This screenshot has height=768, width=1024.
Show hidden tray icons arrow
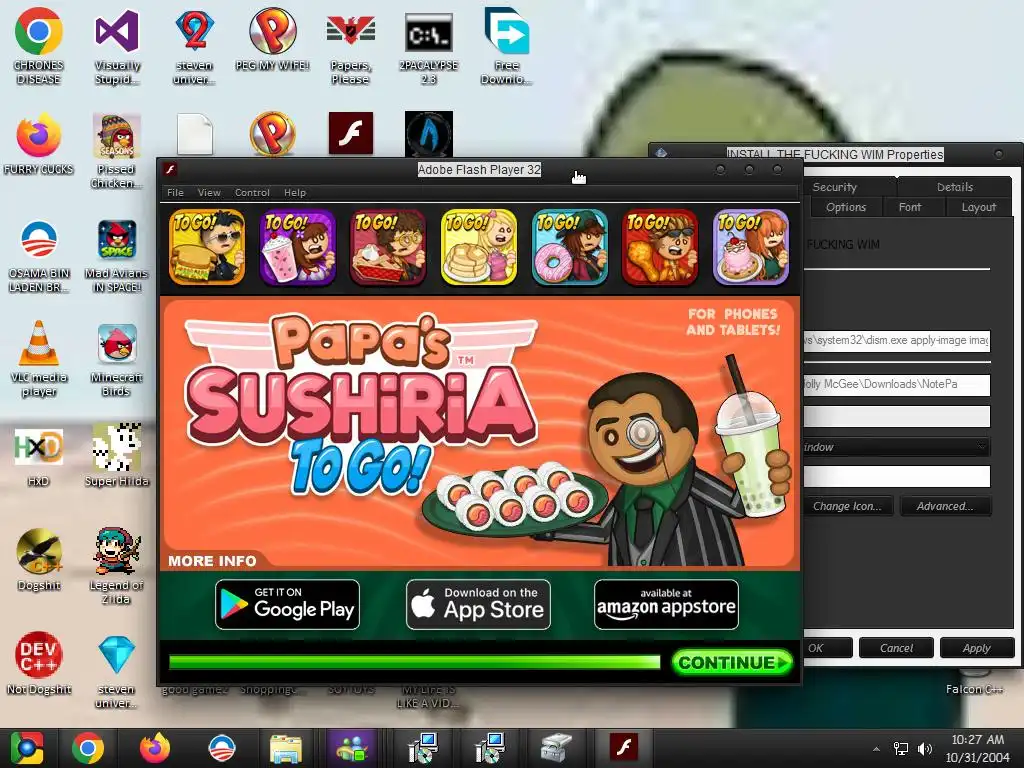click(876, 749)
